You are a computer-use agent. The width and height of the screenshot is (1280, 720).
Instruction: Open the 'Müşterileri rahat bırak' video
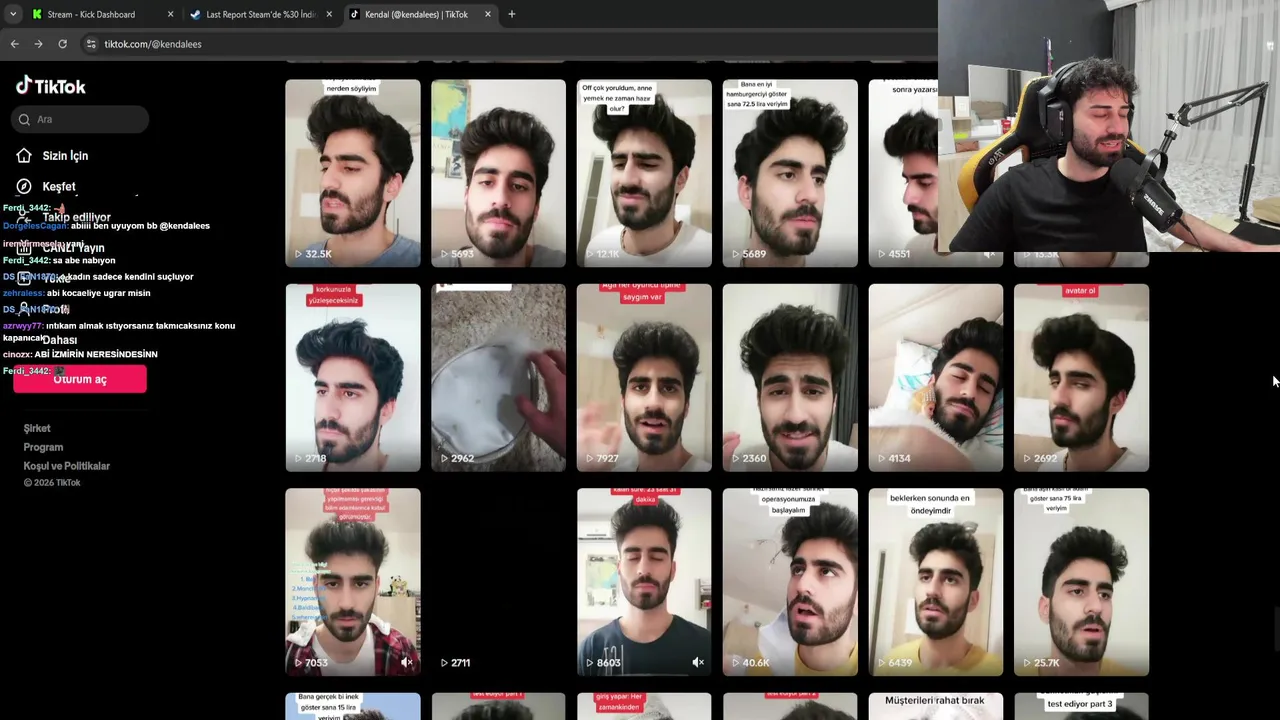[x=936, y=706]
